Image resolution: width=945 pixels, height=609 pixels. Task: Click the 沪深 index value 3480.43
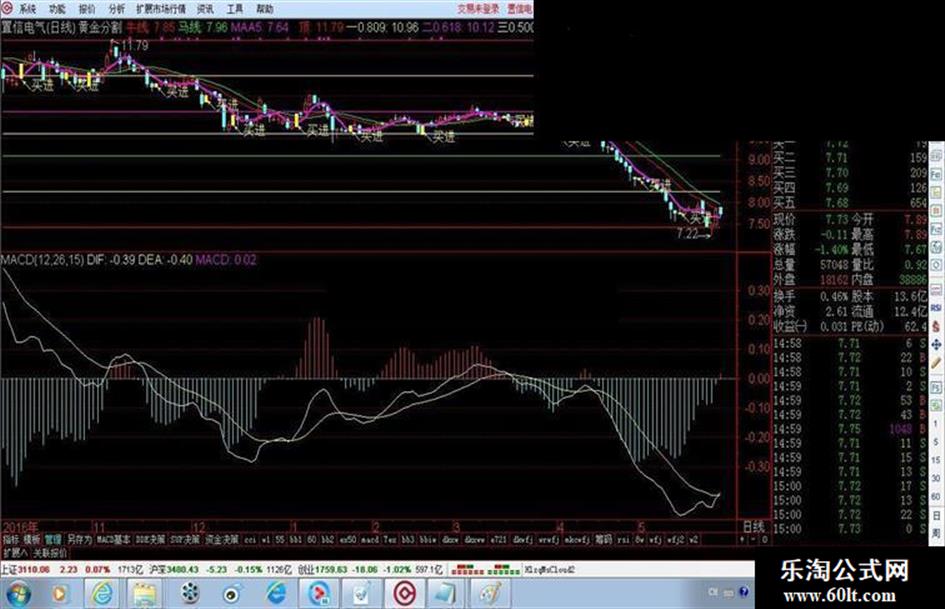click(184, 569)
